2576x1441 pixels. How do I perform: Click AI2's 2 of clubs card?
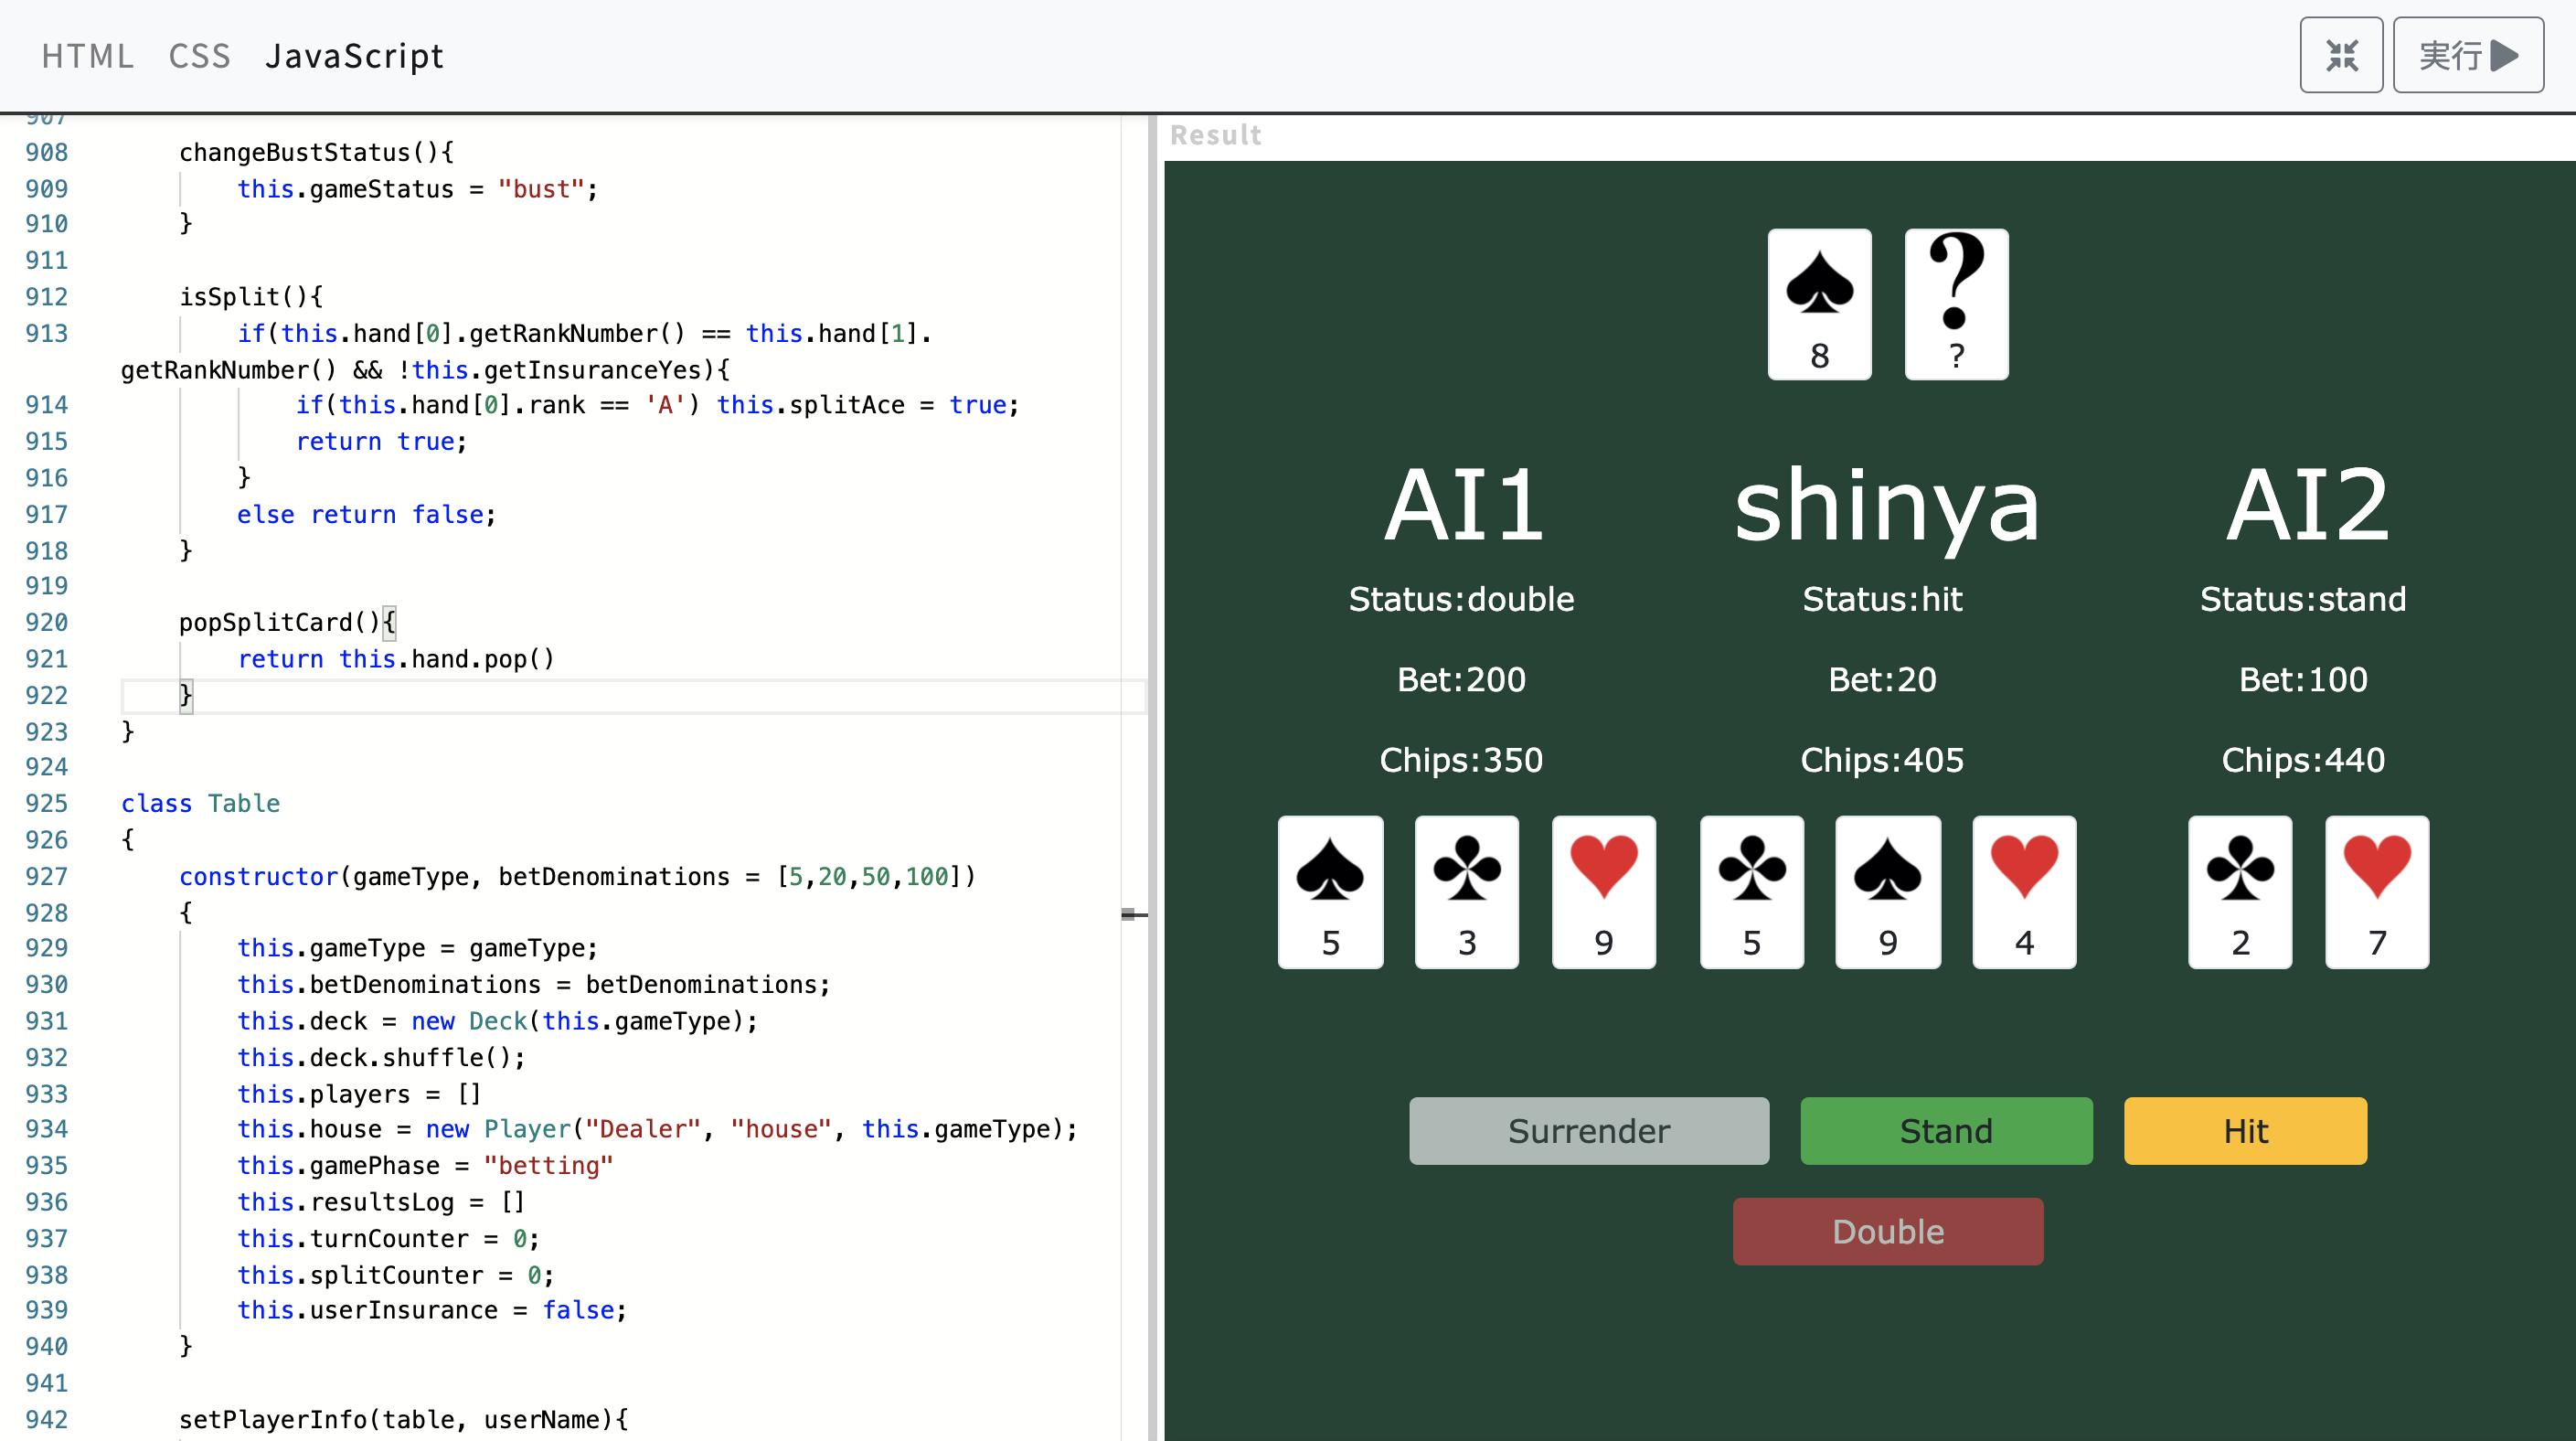(2240, 892)
